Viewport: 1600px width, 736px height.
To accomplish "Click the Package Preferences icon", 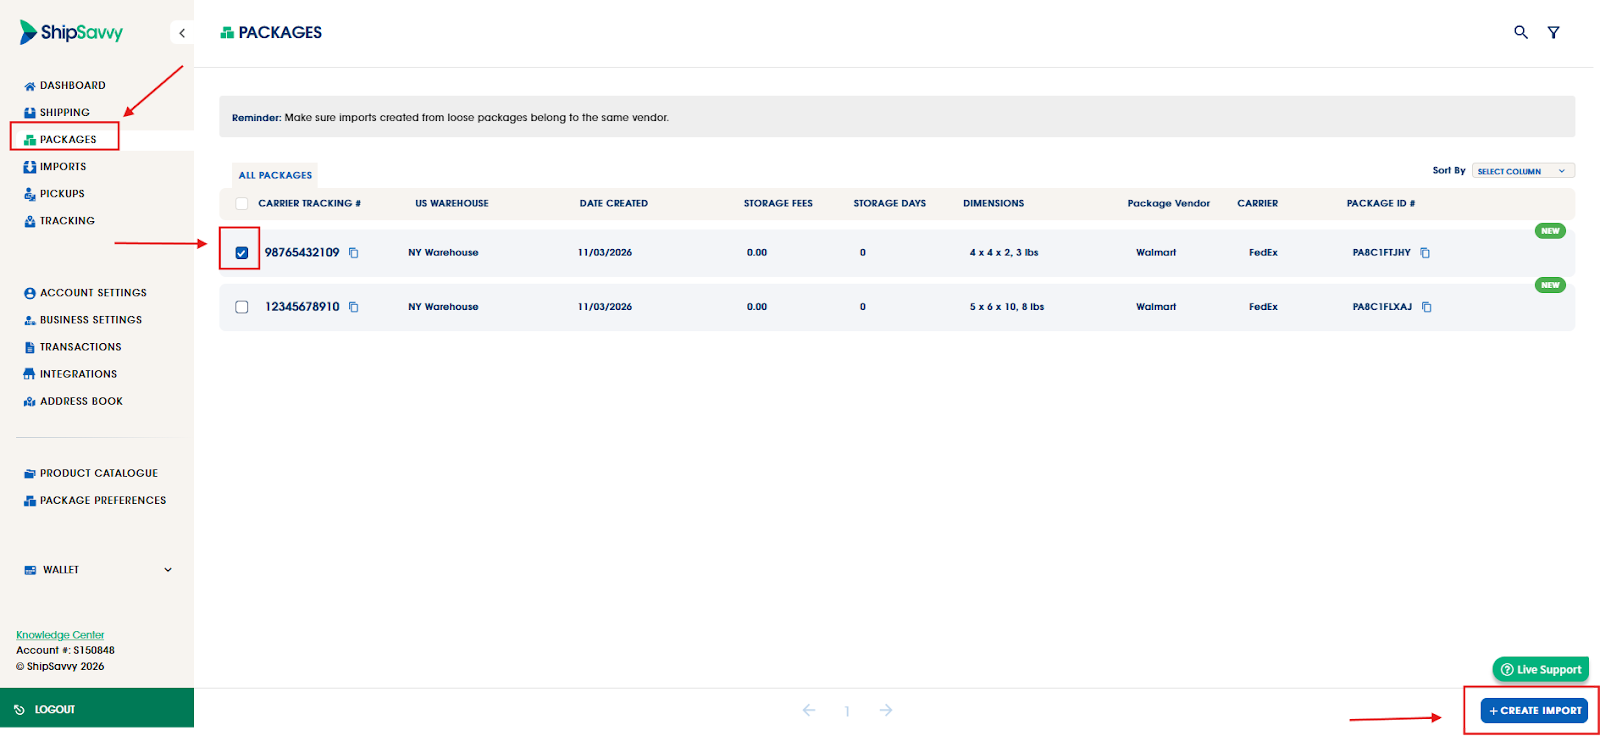I will [30, 500].
